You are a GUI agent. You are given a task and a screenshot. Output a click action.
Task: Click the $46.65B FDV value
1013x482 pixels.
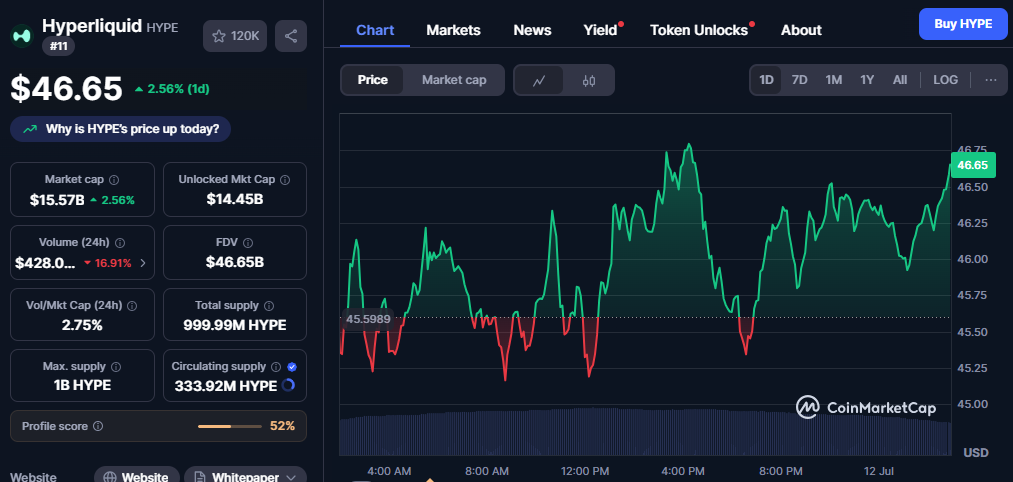[x=235, y=262]
